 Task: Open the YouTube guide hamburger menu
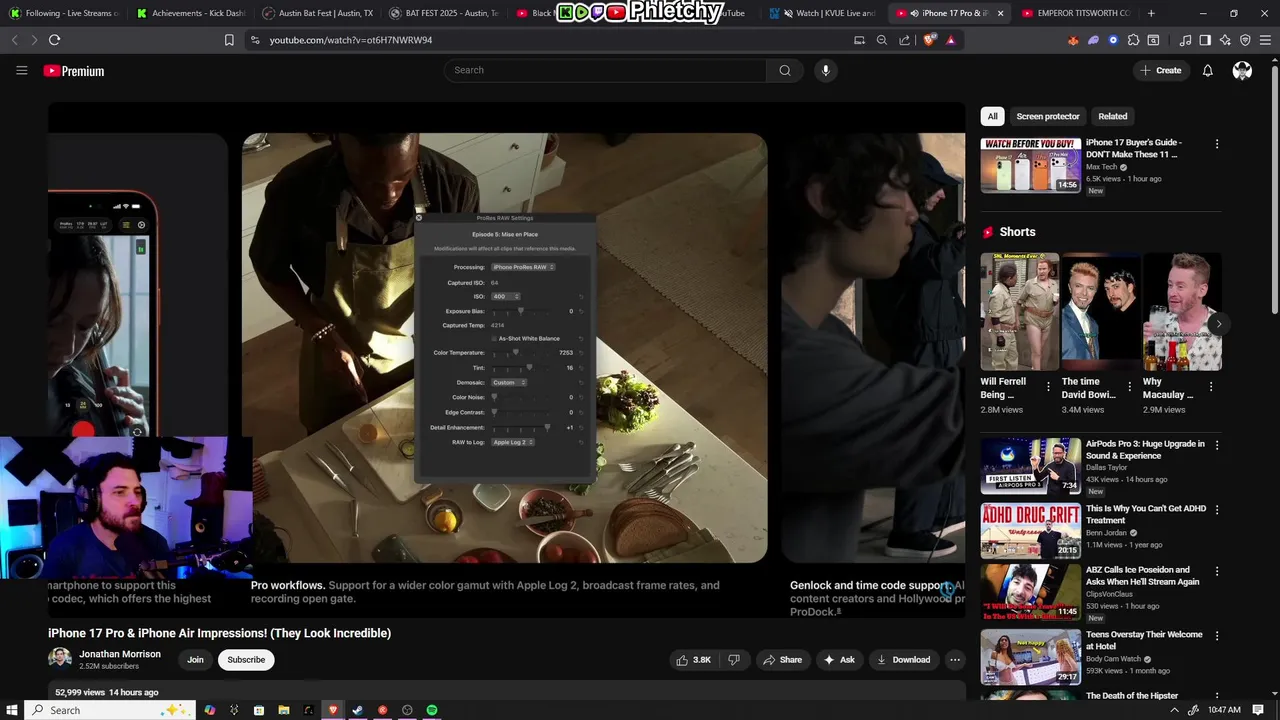pyautogui.click(x=21, y=70)
